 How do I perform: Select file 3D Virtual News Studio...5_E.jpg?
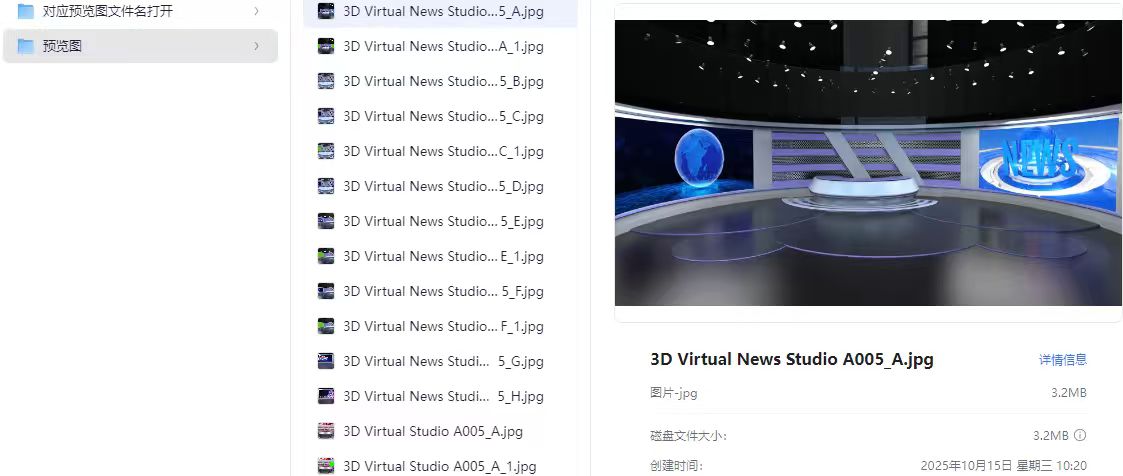pyautogui.click(x=440, y=221)
